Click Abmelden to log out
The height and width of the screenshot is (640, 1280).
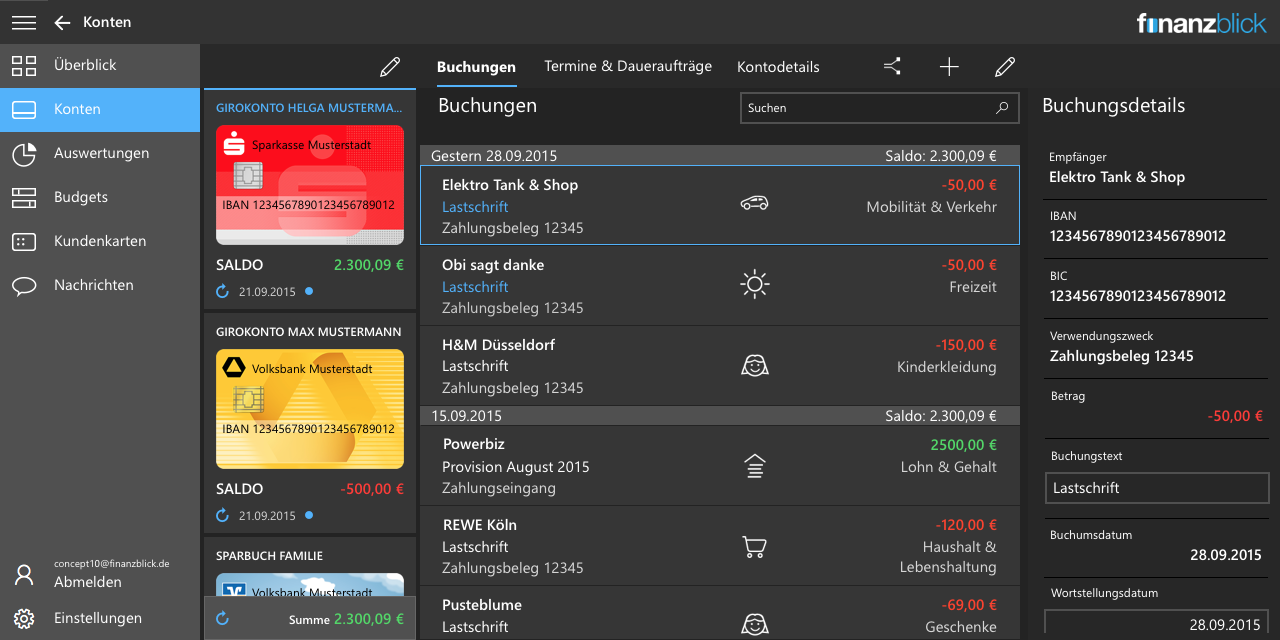[x=88, y=582]
